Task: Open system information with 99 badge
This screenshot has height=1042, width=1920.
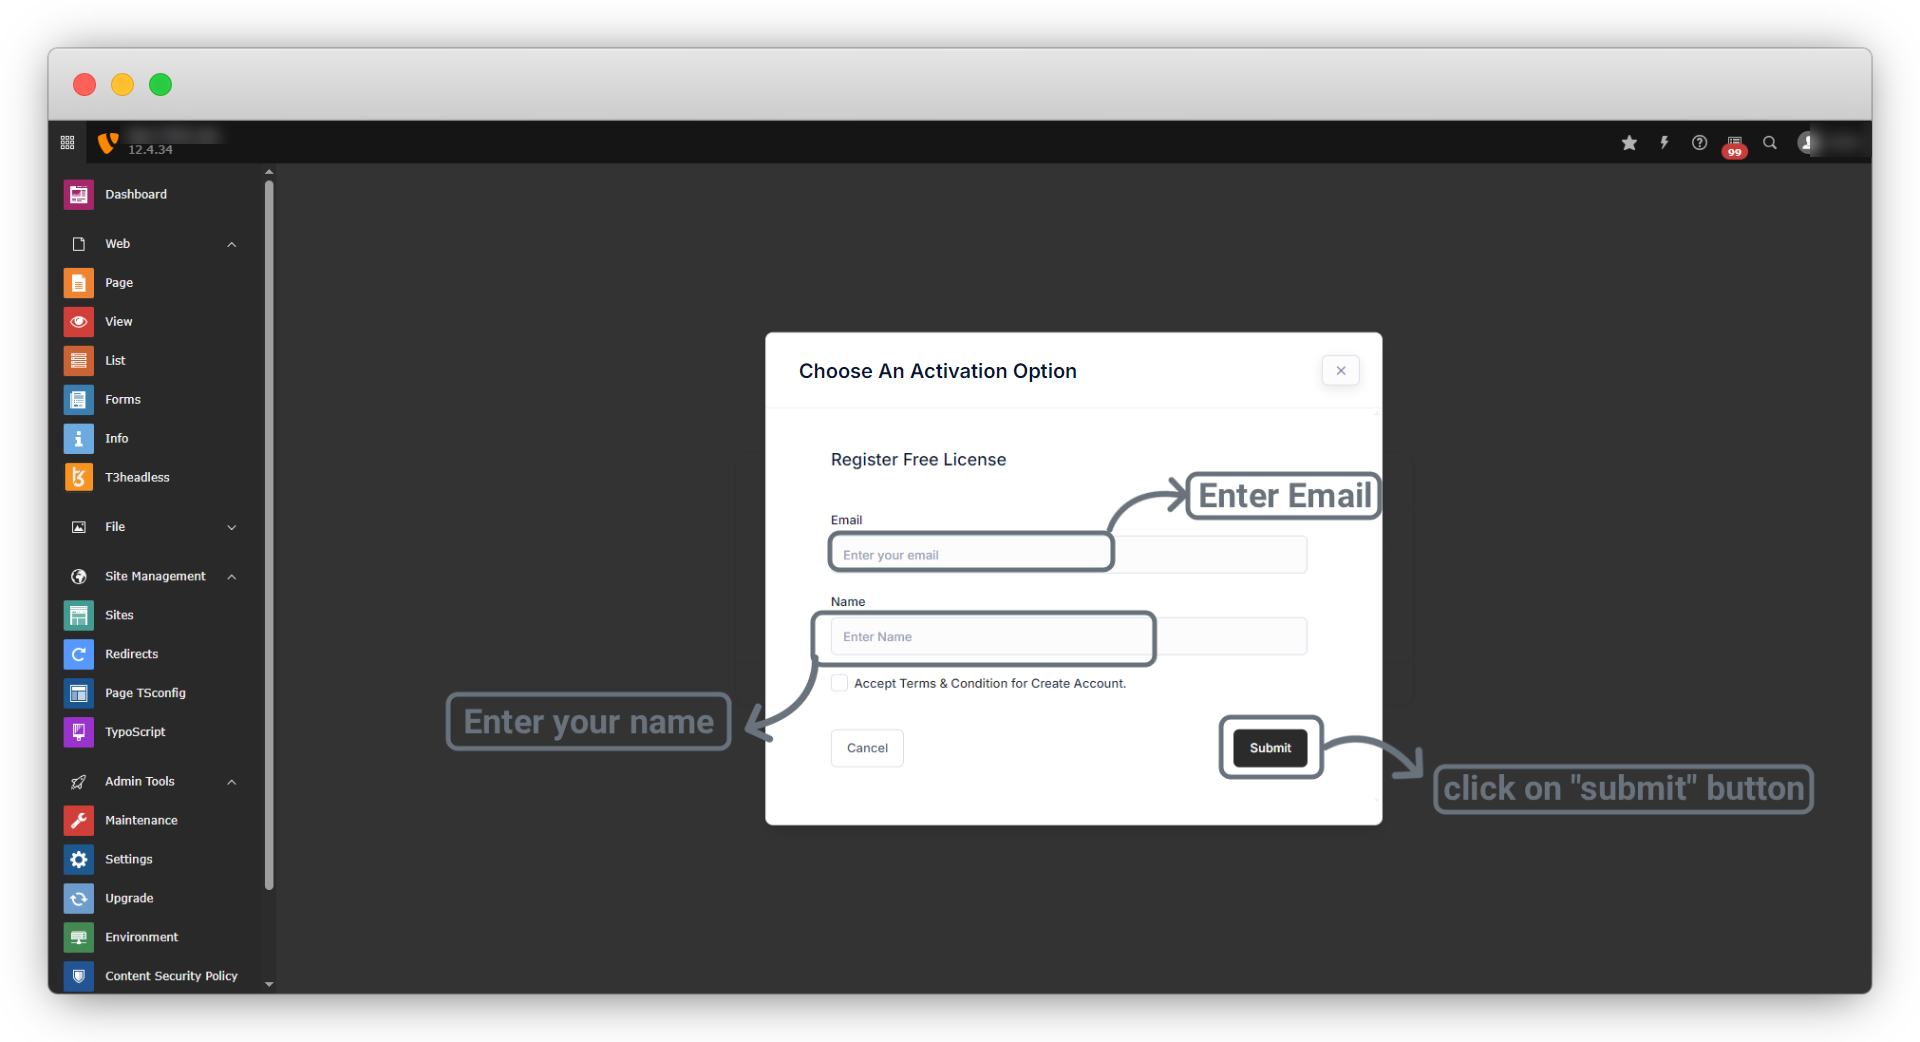Action: [1735, 145]
